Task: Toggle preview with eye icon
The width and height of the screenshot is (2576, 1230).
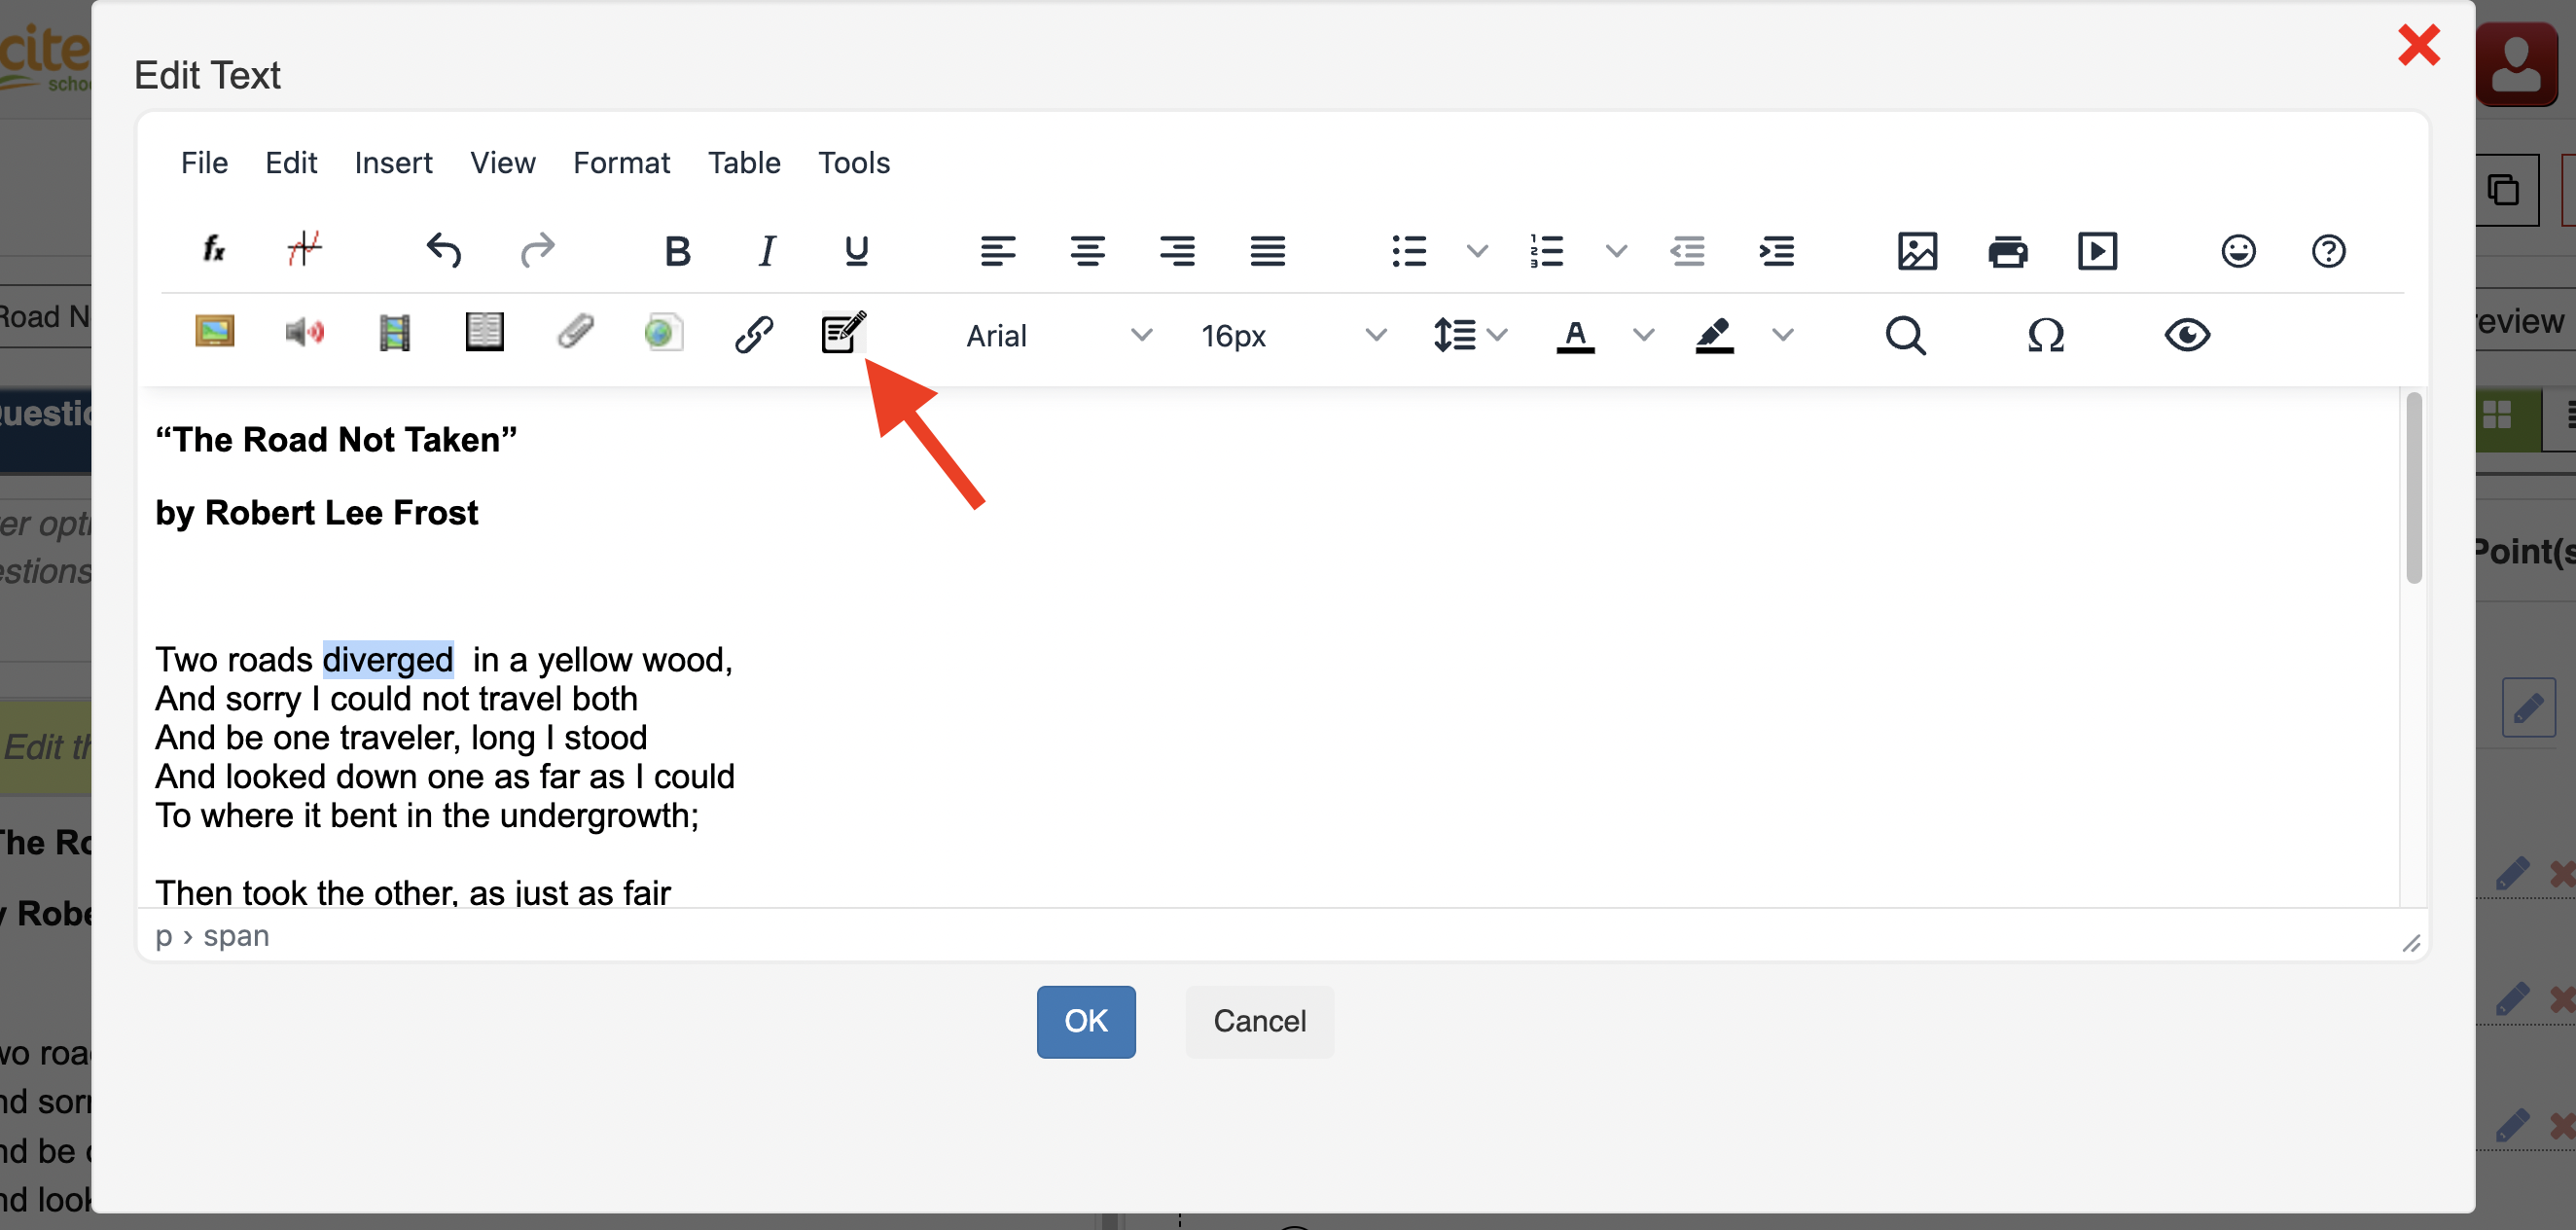Action: tap(2187, 335)
